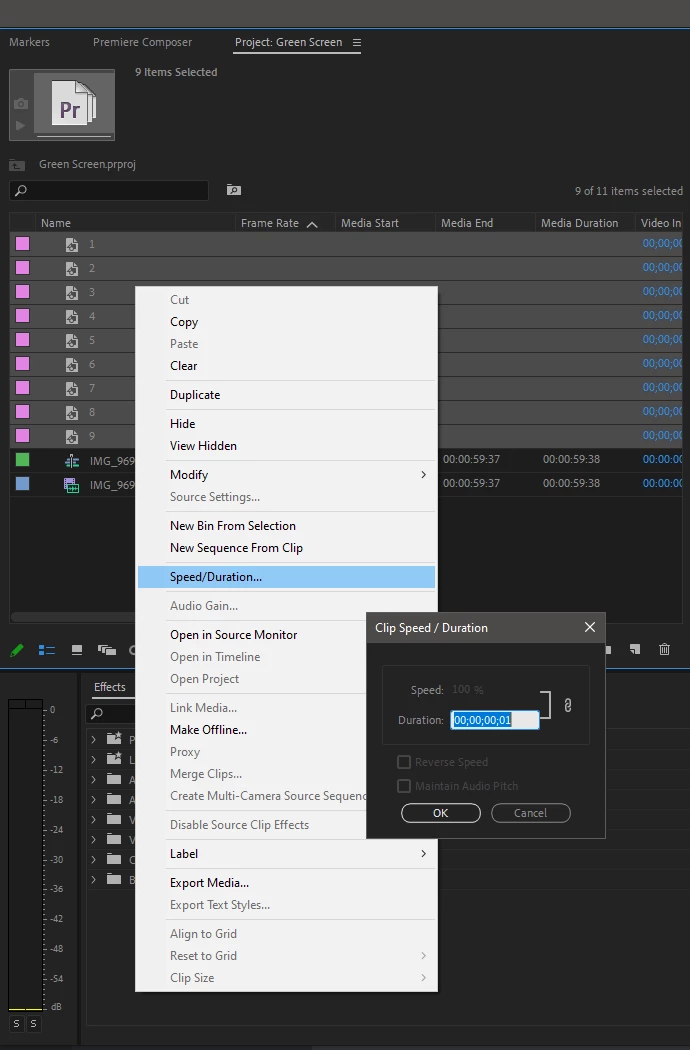The image size is (690, 1050).
Task: Switch to Premiere Composer tab
Action: pos(142,42)
